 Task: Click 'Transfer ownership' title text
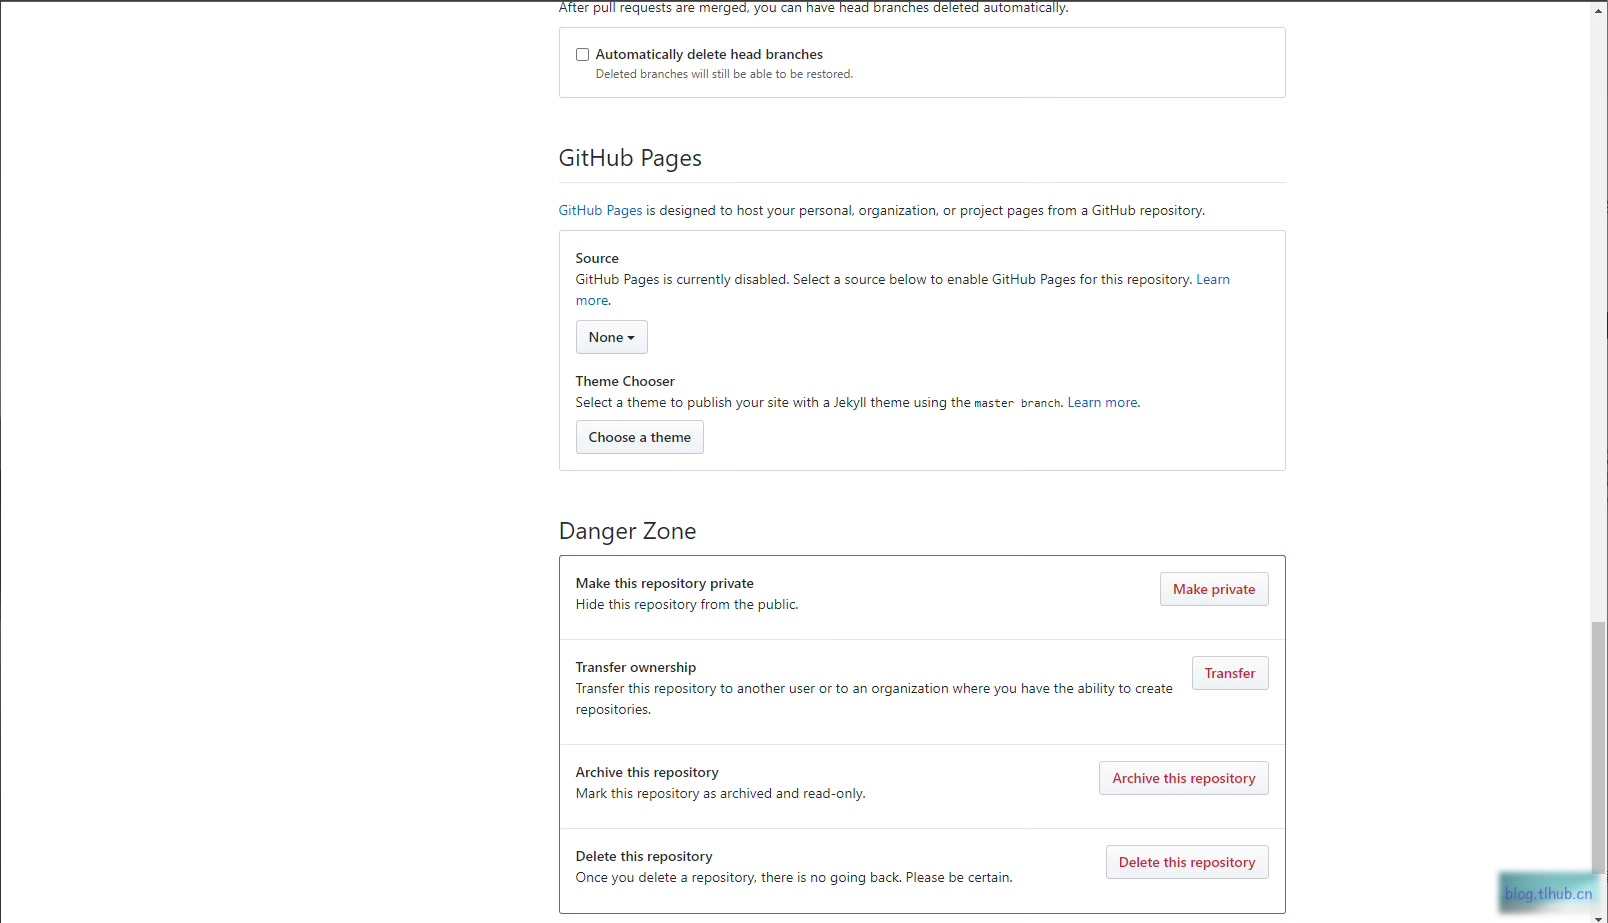[x=636, y=667]
